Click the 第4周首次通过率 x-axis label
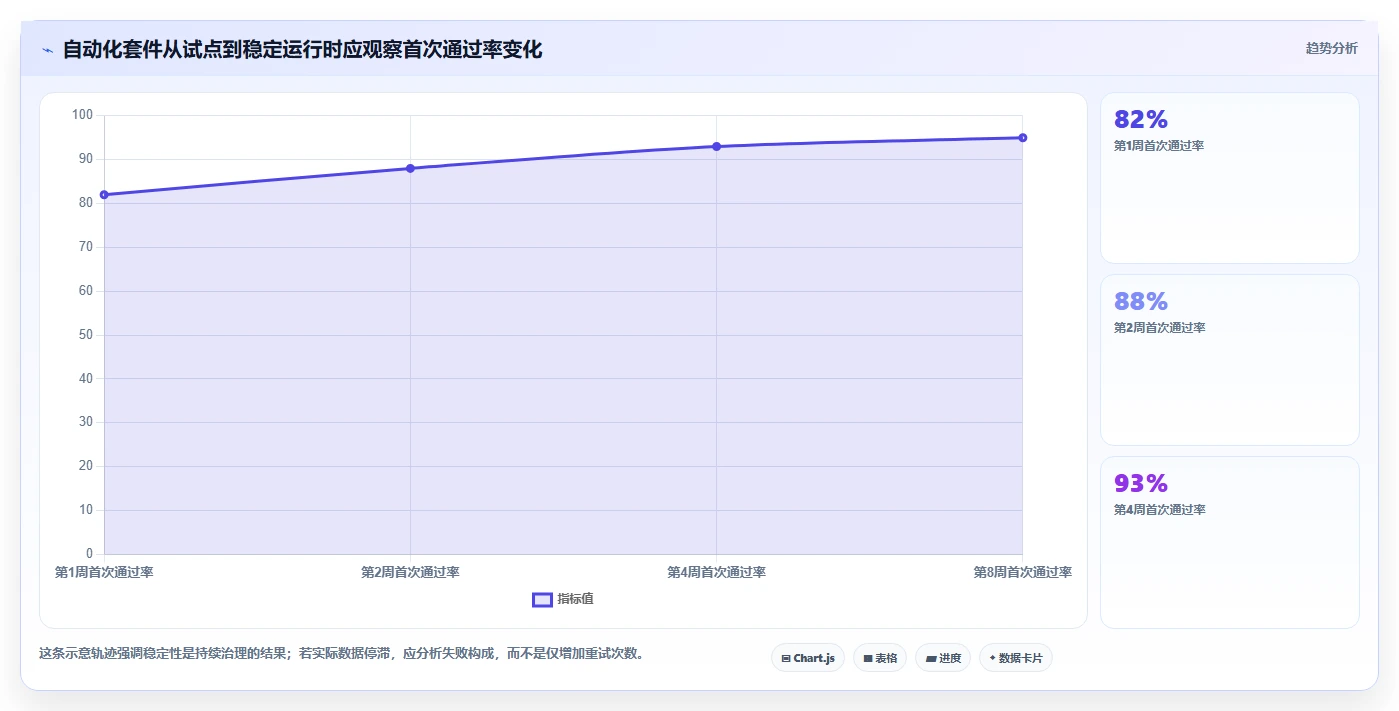This screenshot has width=1399, height=711. 716,572
